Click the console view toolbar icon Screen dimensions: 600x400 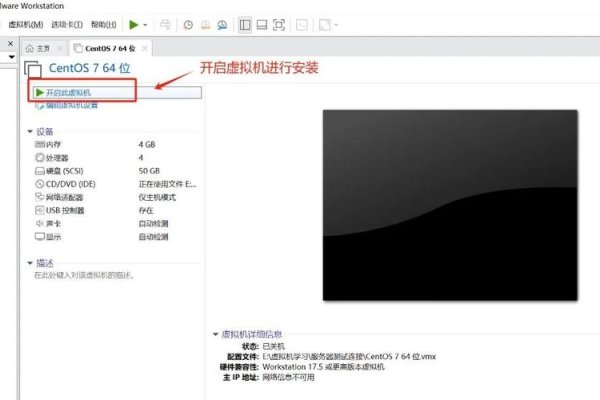[302, 25]
